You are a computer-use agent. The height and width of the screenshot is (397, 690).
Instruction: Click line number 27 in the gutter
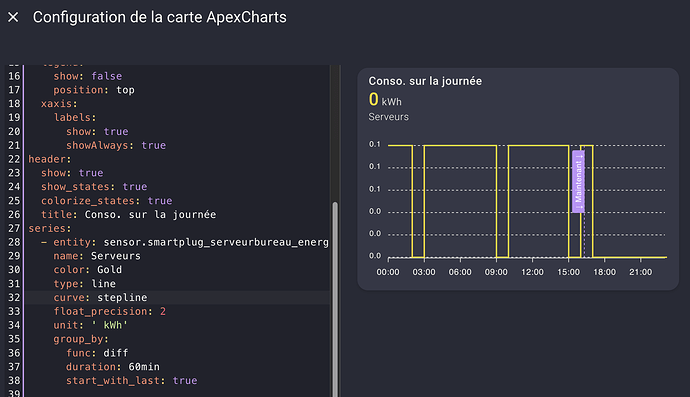click(x=14, y=228)
